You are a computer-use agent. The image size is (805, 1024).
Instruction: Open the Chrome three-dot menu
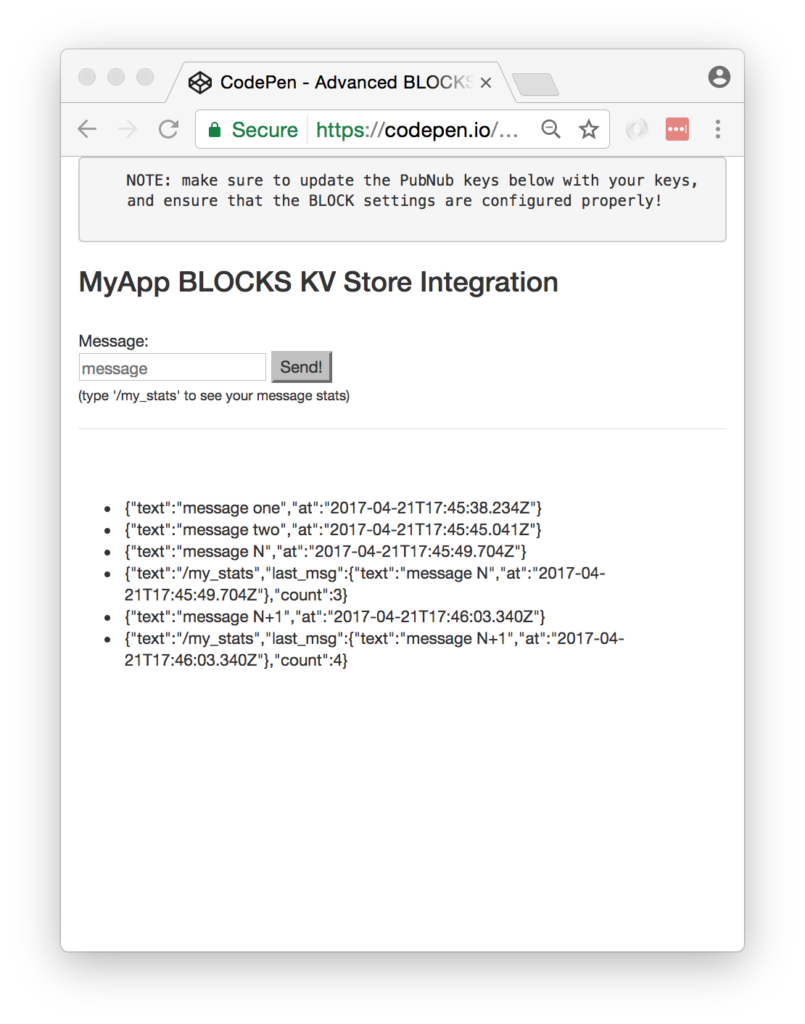tap(718, 129)
